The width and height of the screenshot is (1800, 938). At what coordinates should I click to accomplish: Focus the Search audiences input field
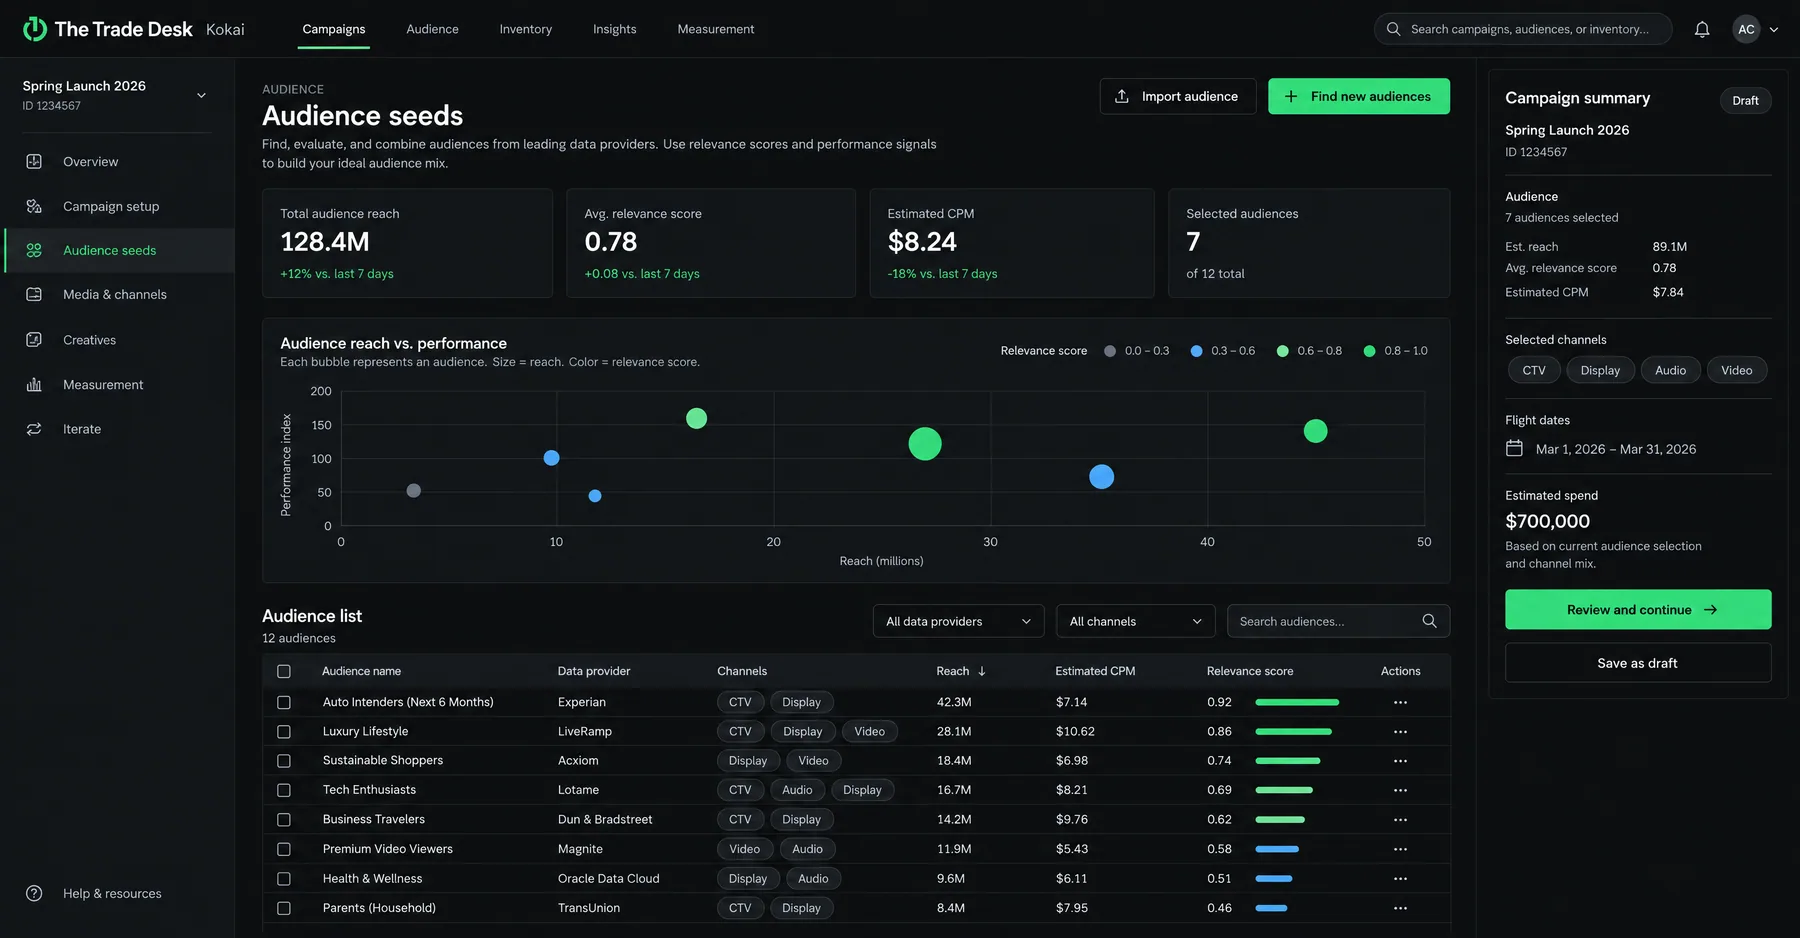[1338, 621]
